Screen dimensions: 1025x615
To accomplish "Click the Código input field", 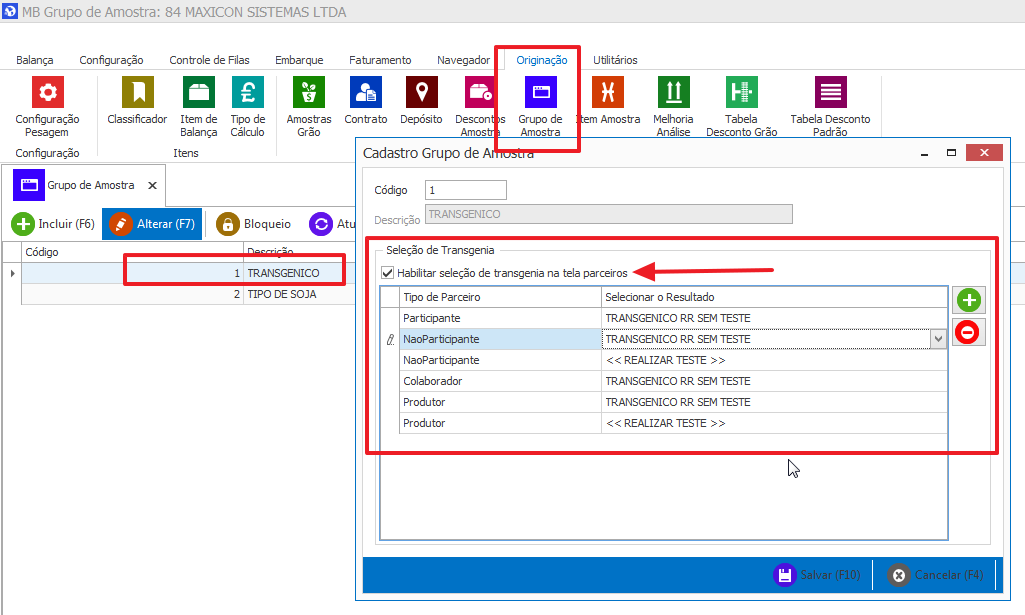I will (465, 190).
